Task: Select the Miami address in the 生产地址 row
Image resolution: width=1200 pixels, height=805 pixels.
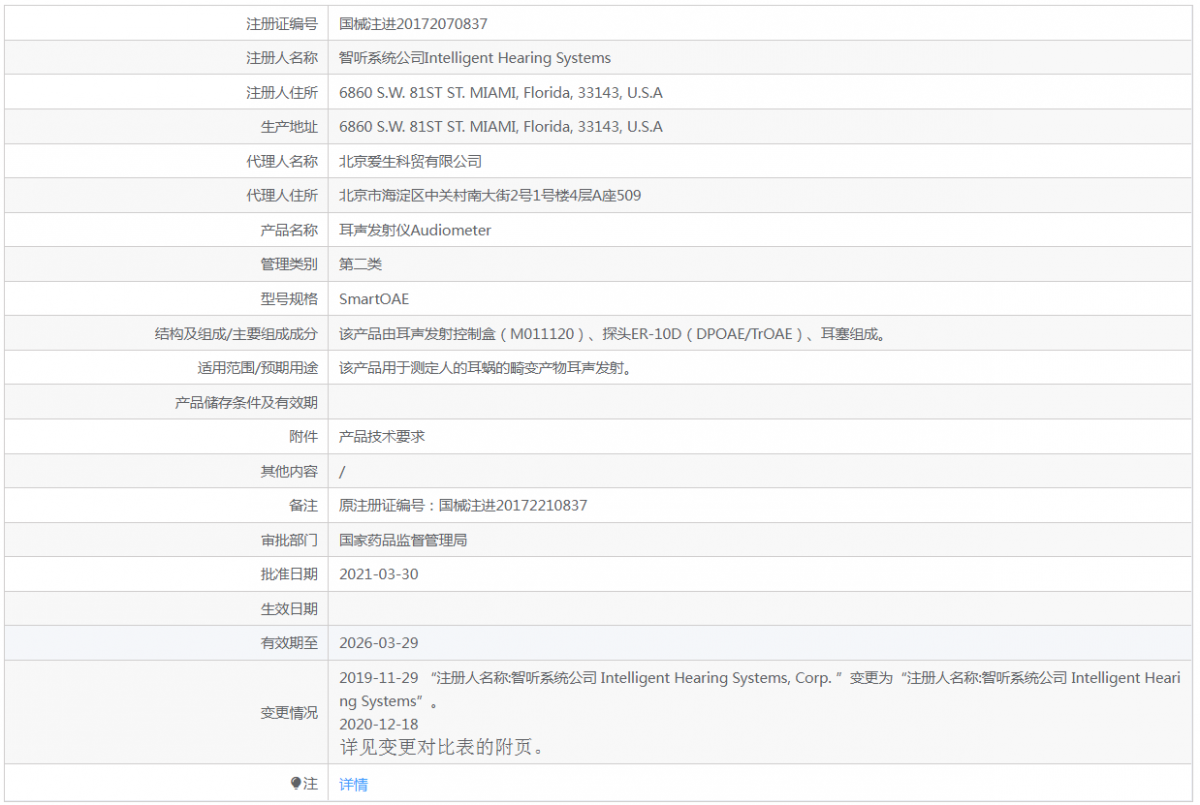Action: [501, 127]
